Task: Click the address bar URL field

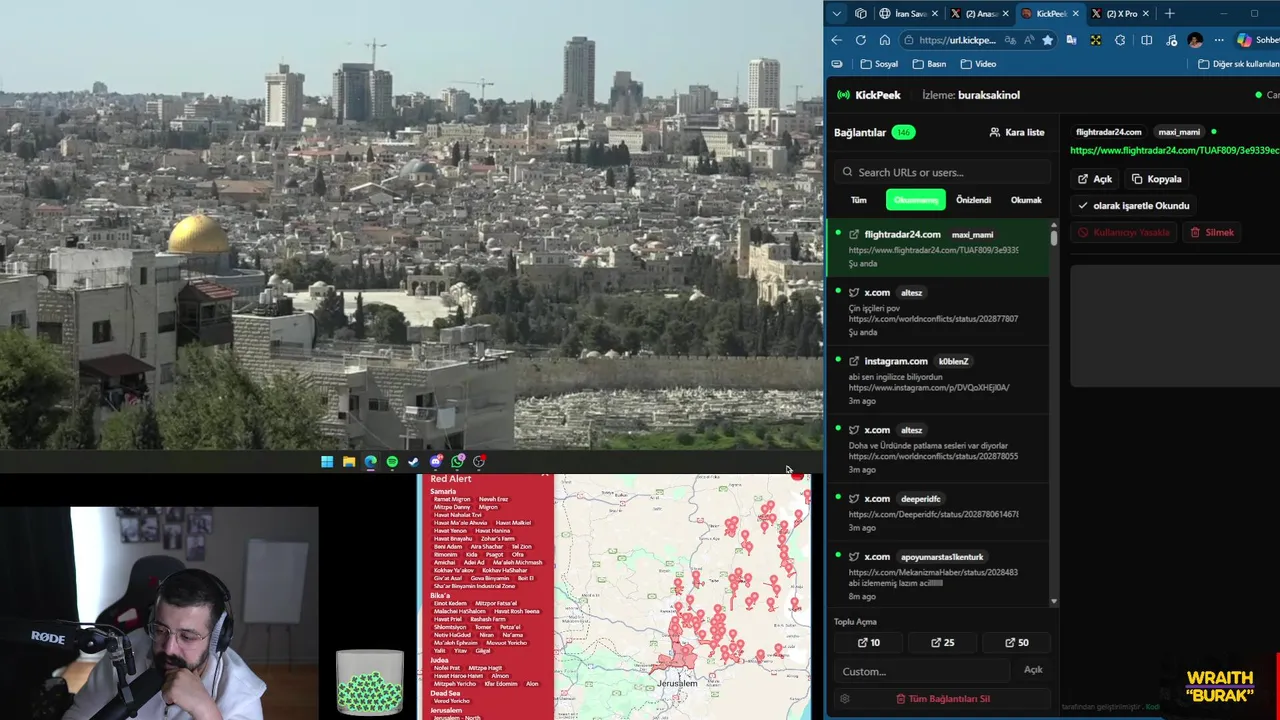Action: pos(957,40)
